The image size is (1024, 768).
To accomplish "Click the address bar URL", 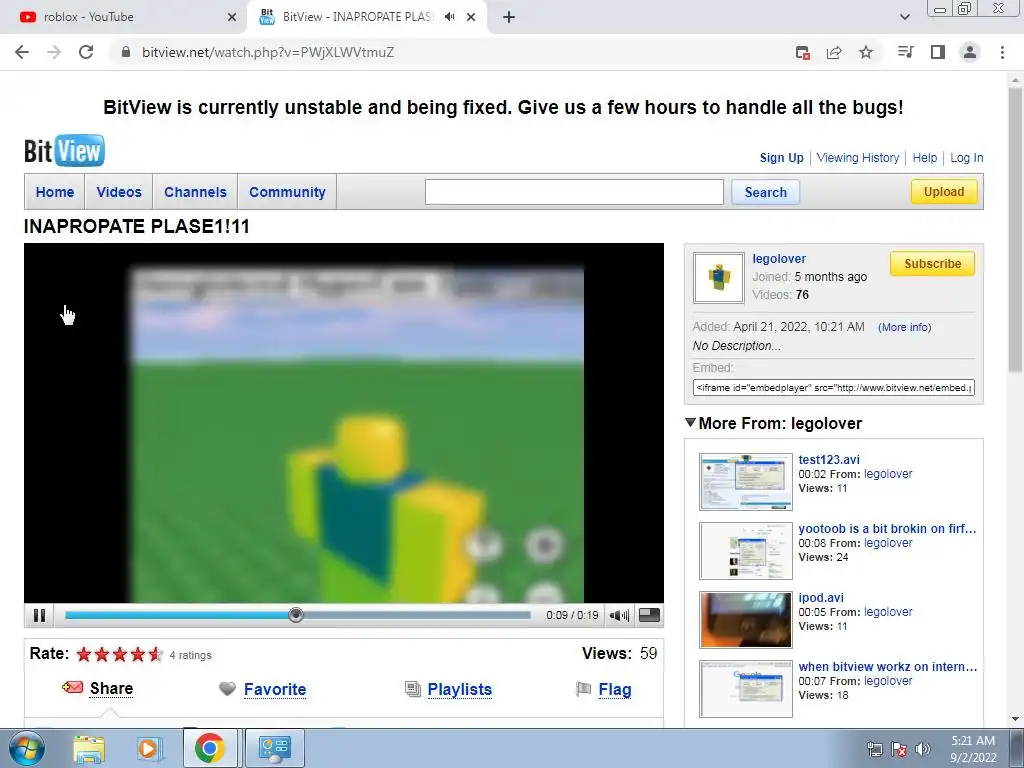I will pos(268,52).
